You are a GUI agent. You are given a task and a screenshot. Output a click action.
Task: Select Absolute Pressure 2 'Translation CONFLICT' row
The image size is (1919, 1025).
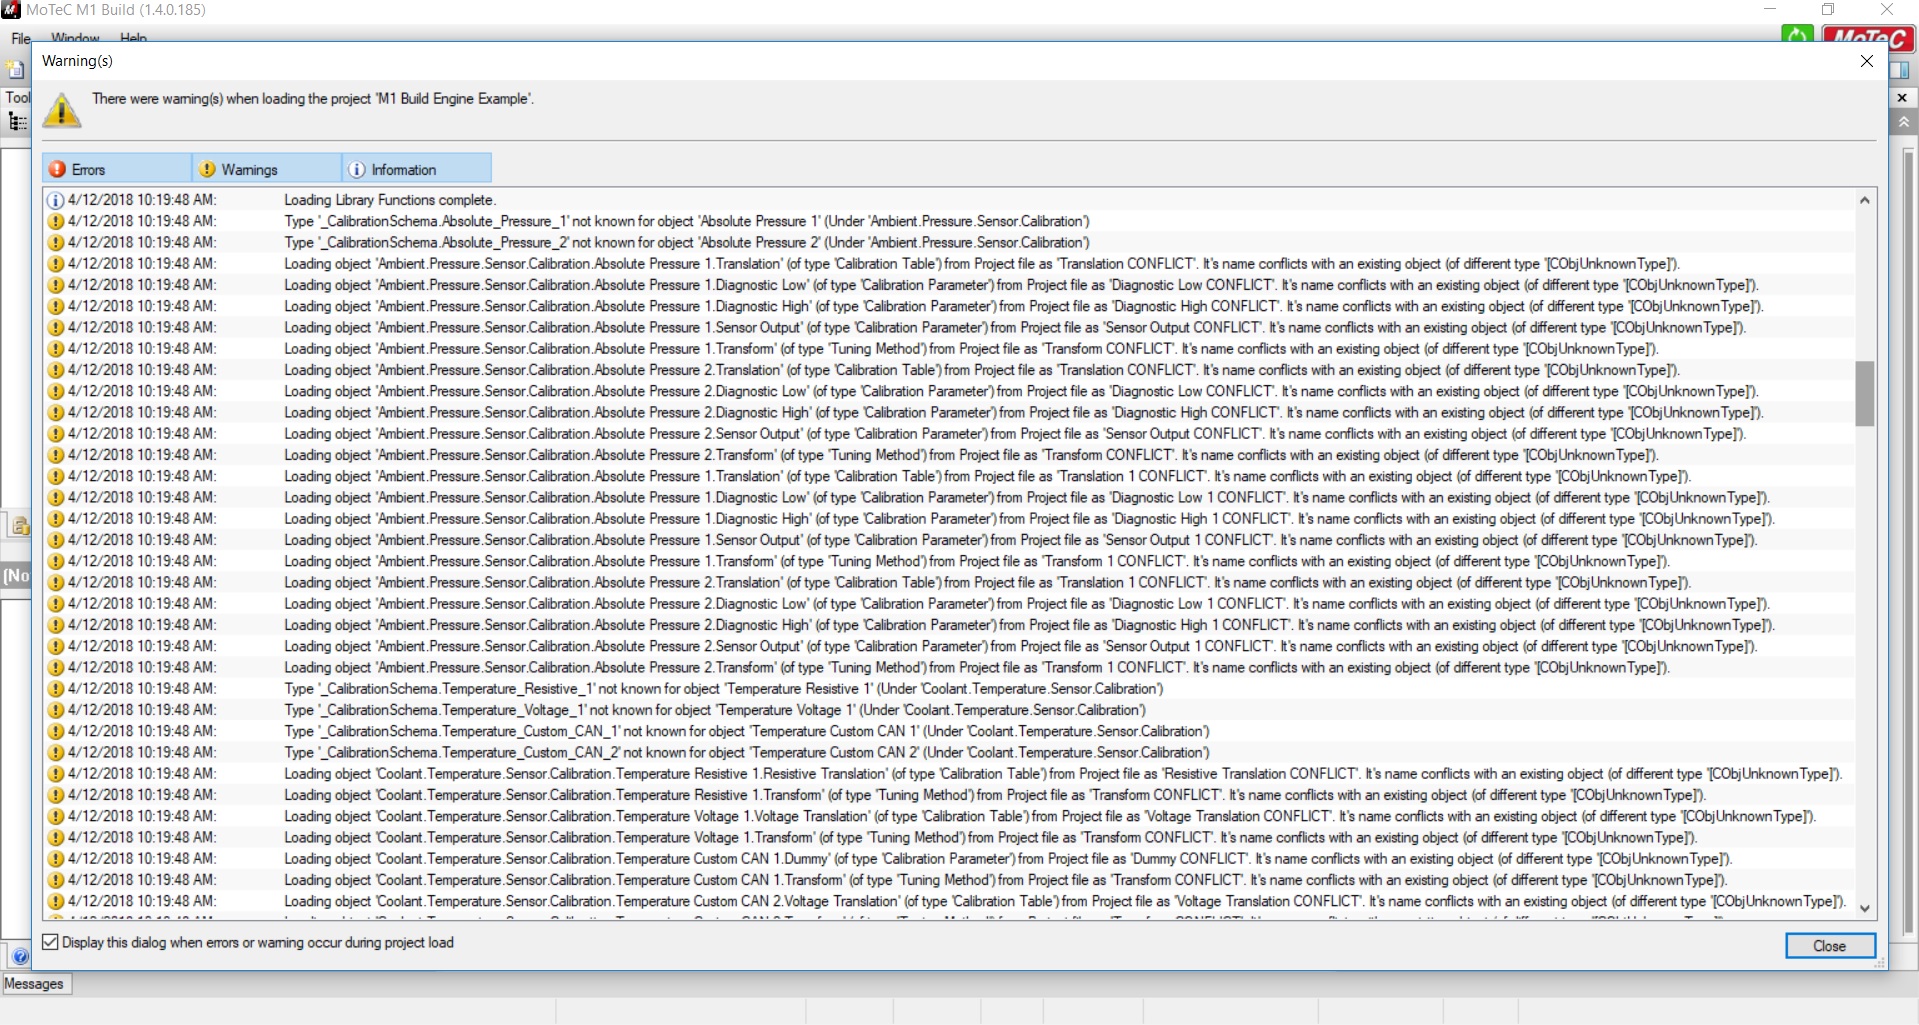tap(950, 370)
